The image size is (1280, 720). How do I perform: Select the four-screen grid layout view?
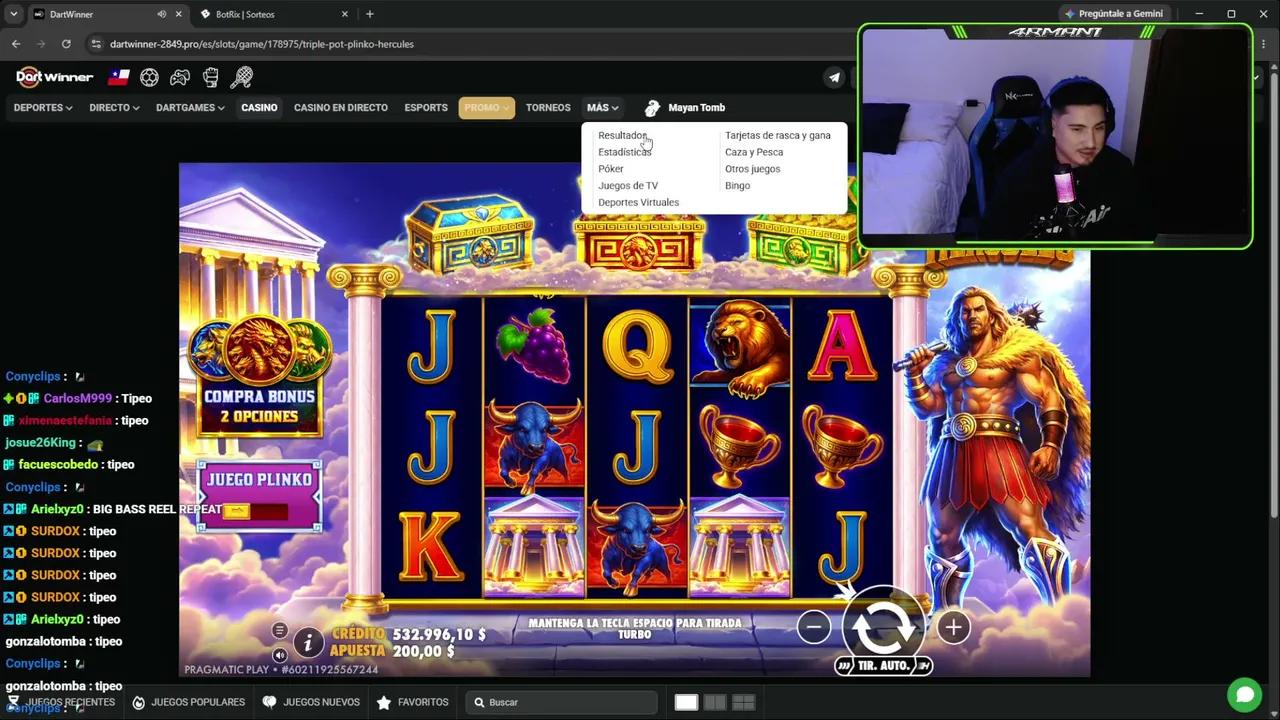pos(743,702)
